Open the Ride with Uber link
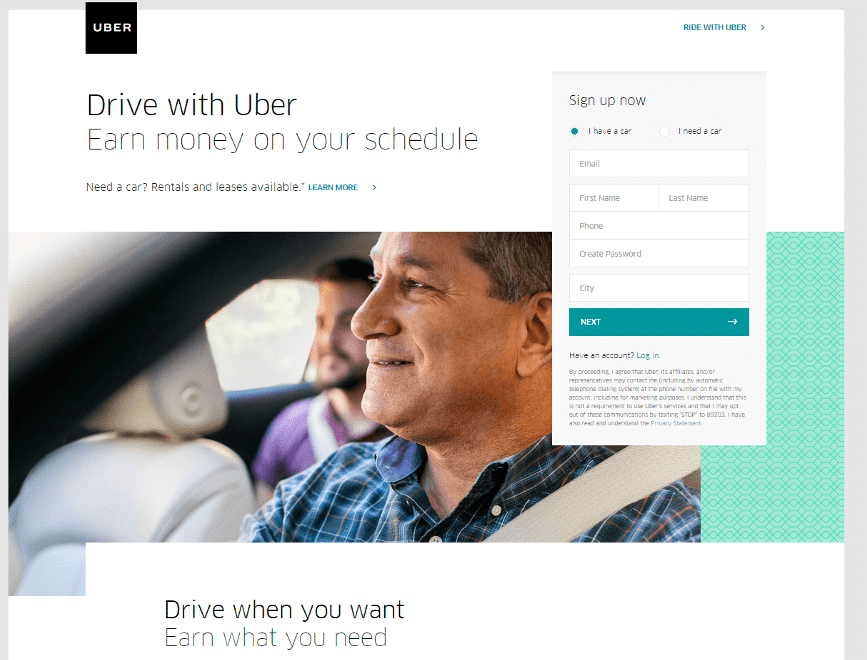The width and height of the screenshot is (867, 660). coord(714,27)
